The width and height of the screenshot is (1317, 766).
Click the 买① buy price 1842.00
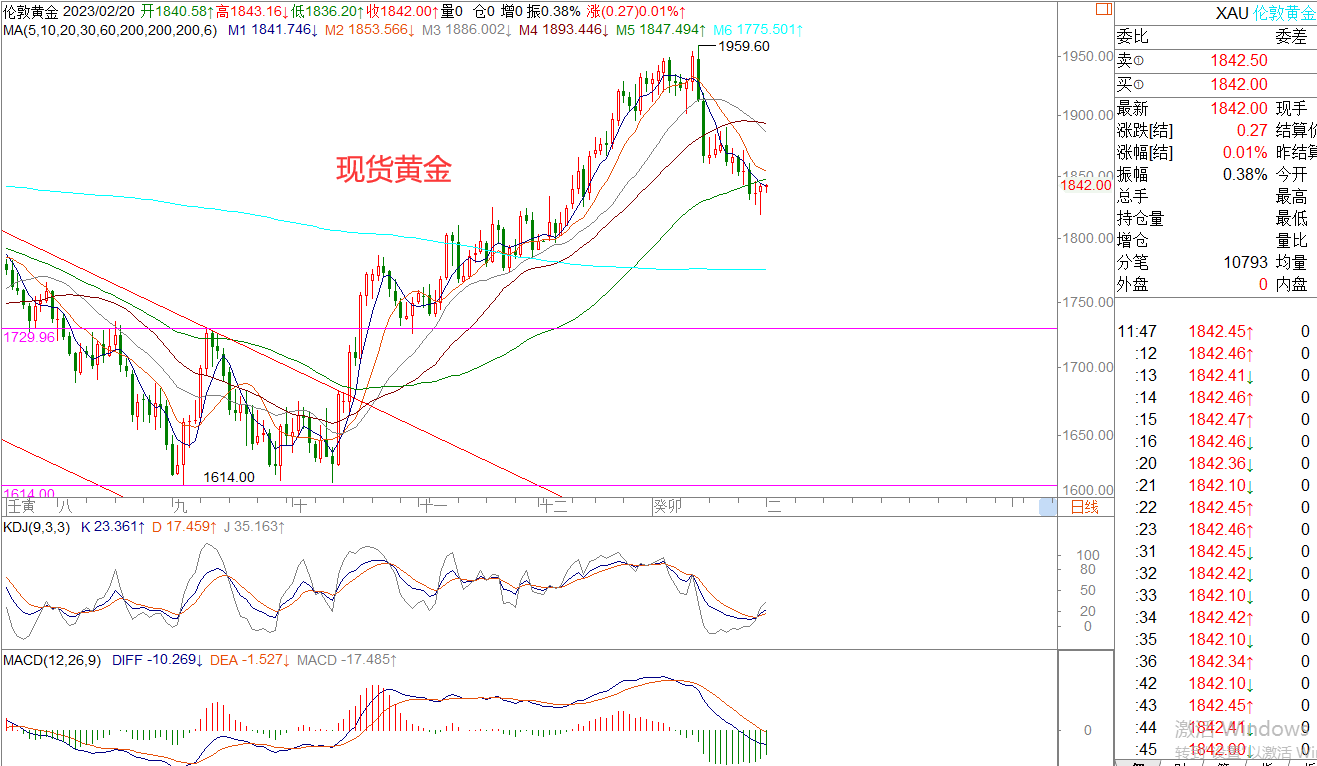(x=1239, y=85)
